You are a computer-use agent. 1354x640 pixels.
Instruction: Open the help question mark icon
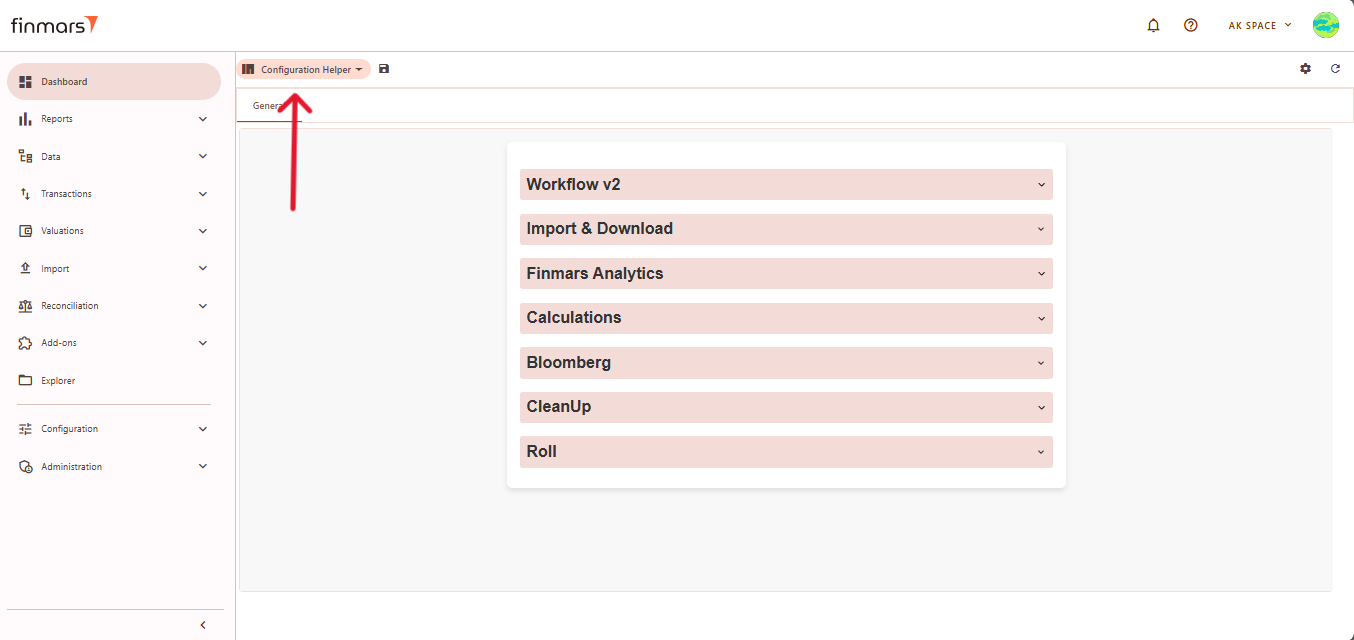pos(1190,25)
